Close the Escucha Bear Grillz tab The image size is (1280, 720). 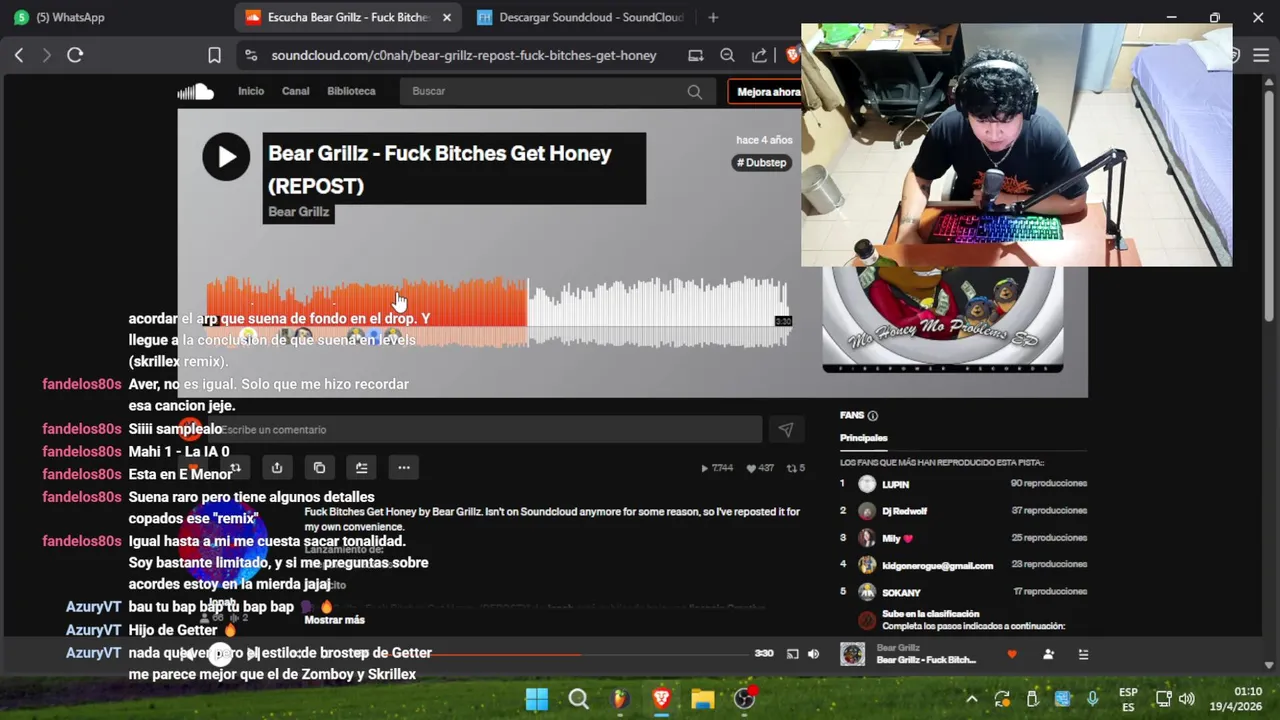447,17
